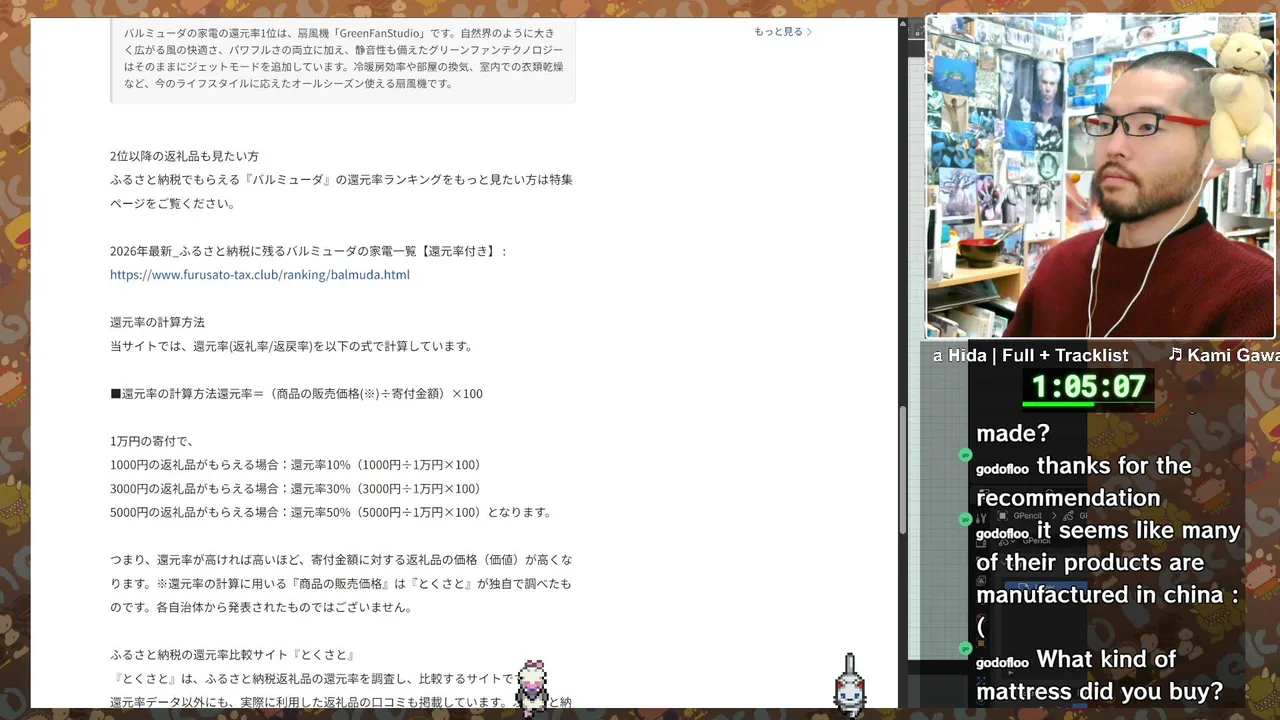Click the line '当サイトでは、還元率(返礼率/返戻率)'

click(291, 347)
